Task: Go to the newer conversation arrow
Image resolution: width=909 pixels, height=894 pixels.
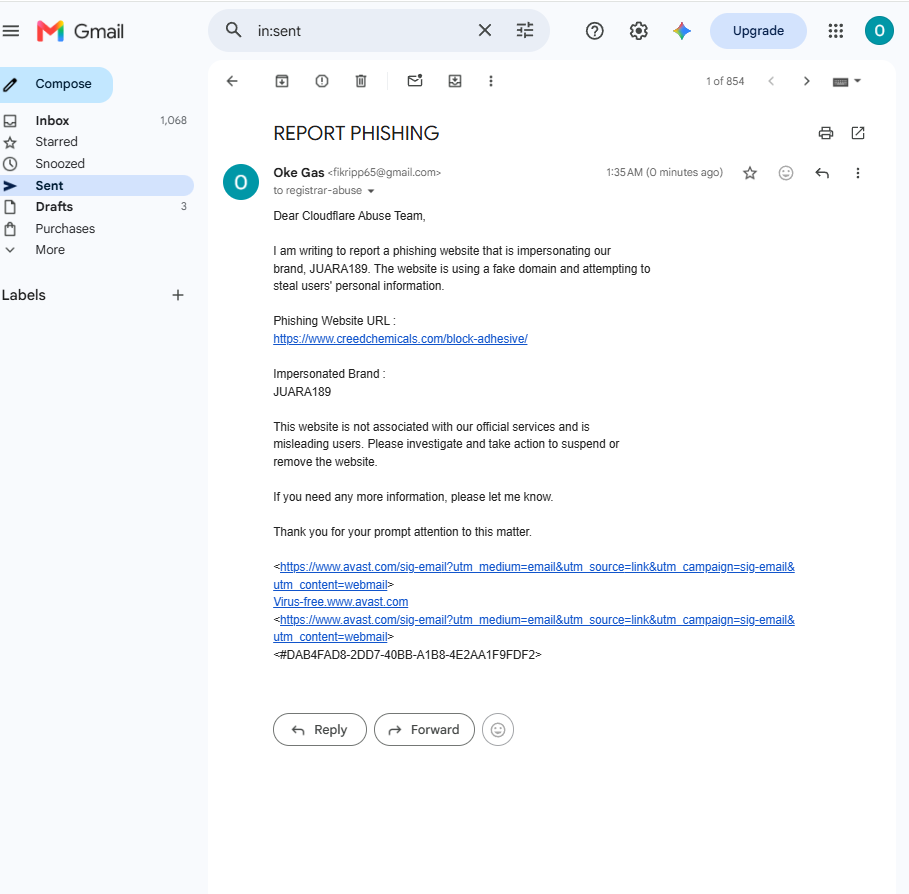Action: click(771, 81)
